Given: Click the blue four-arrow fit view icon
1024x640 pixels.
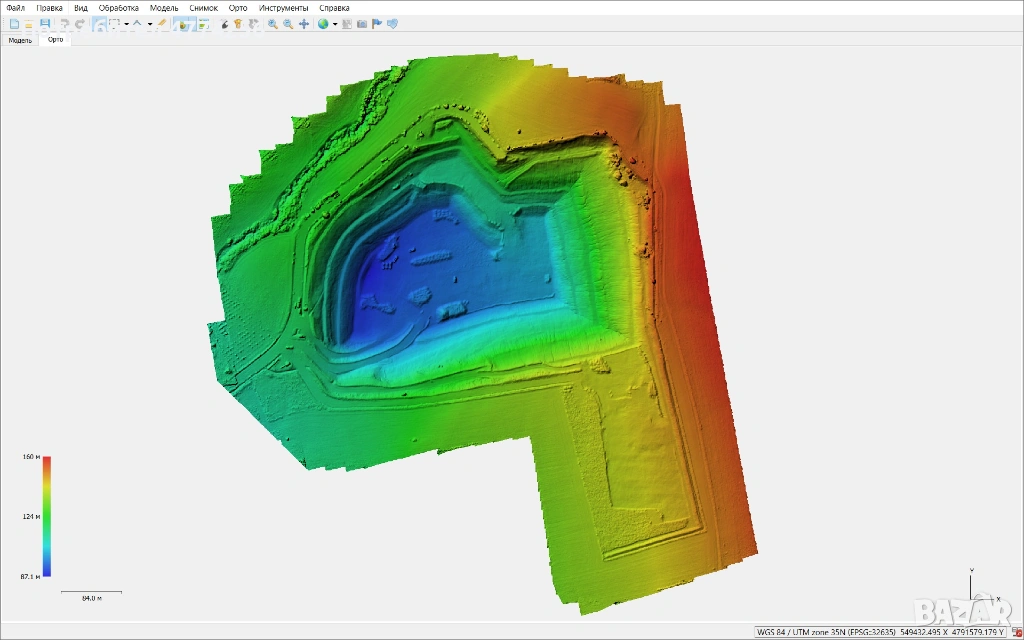Looking at the screenshot, I should coord(304,24).
